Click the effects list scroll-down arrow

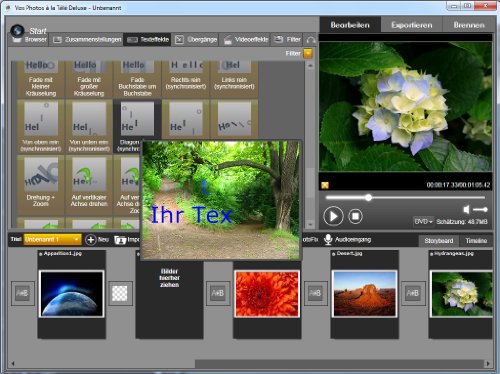point(310,225)
